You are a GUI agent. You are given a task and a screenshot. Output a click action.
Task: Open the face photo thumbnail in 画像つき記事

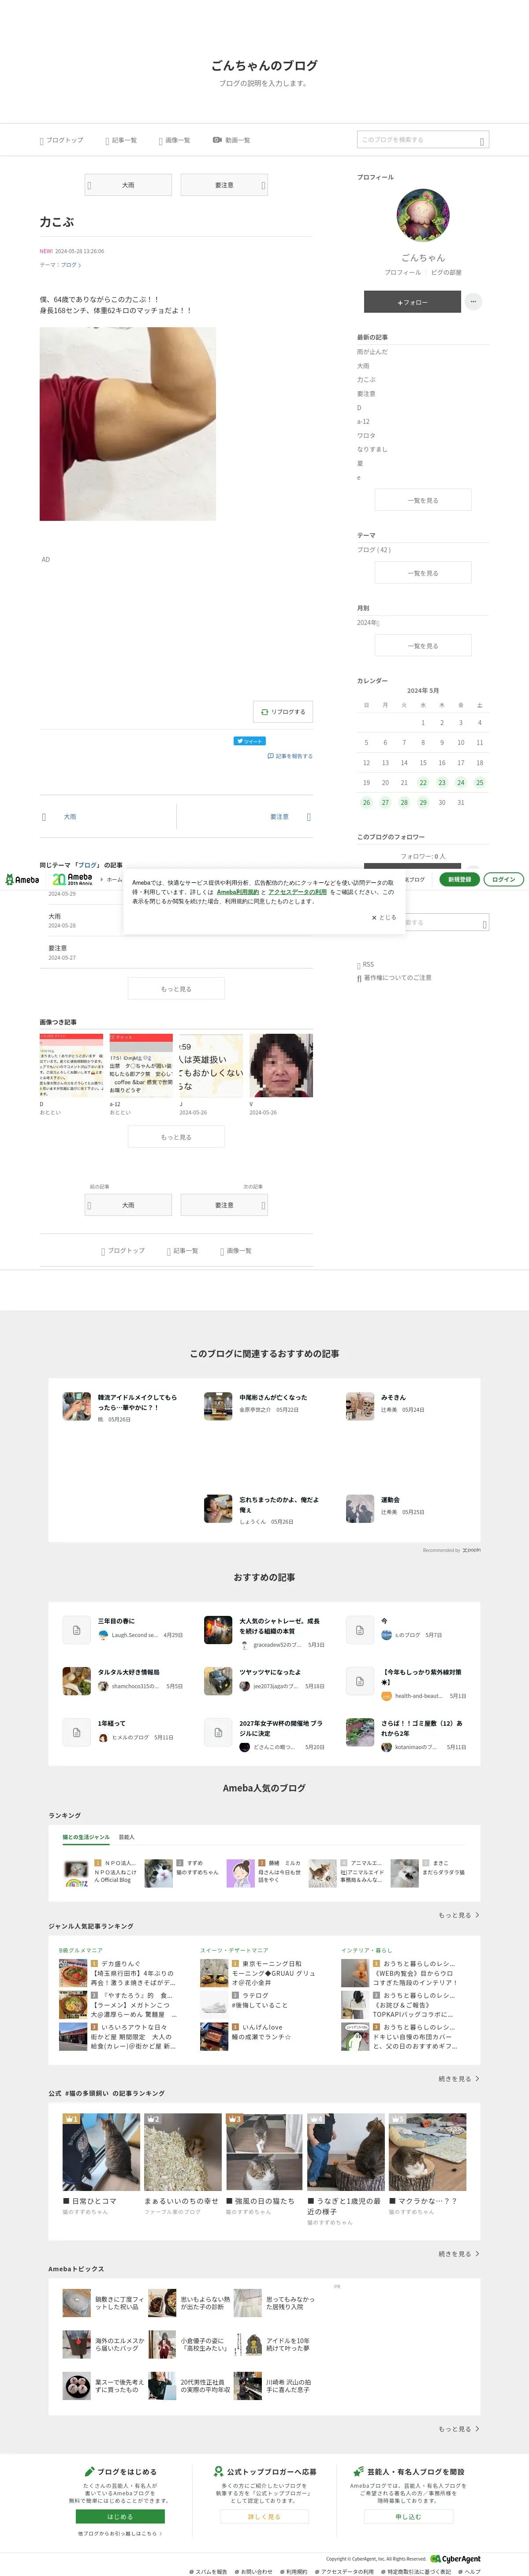[x=281, y=1065]
